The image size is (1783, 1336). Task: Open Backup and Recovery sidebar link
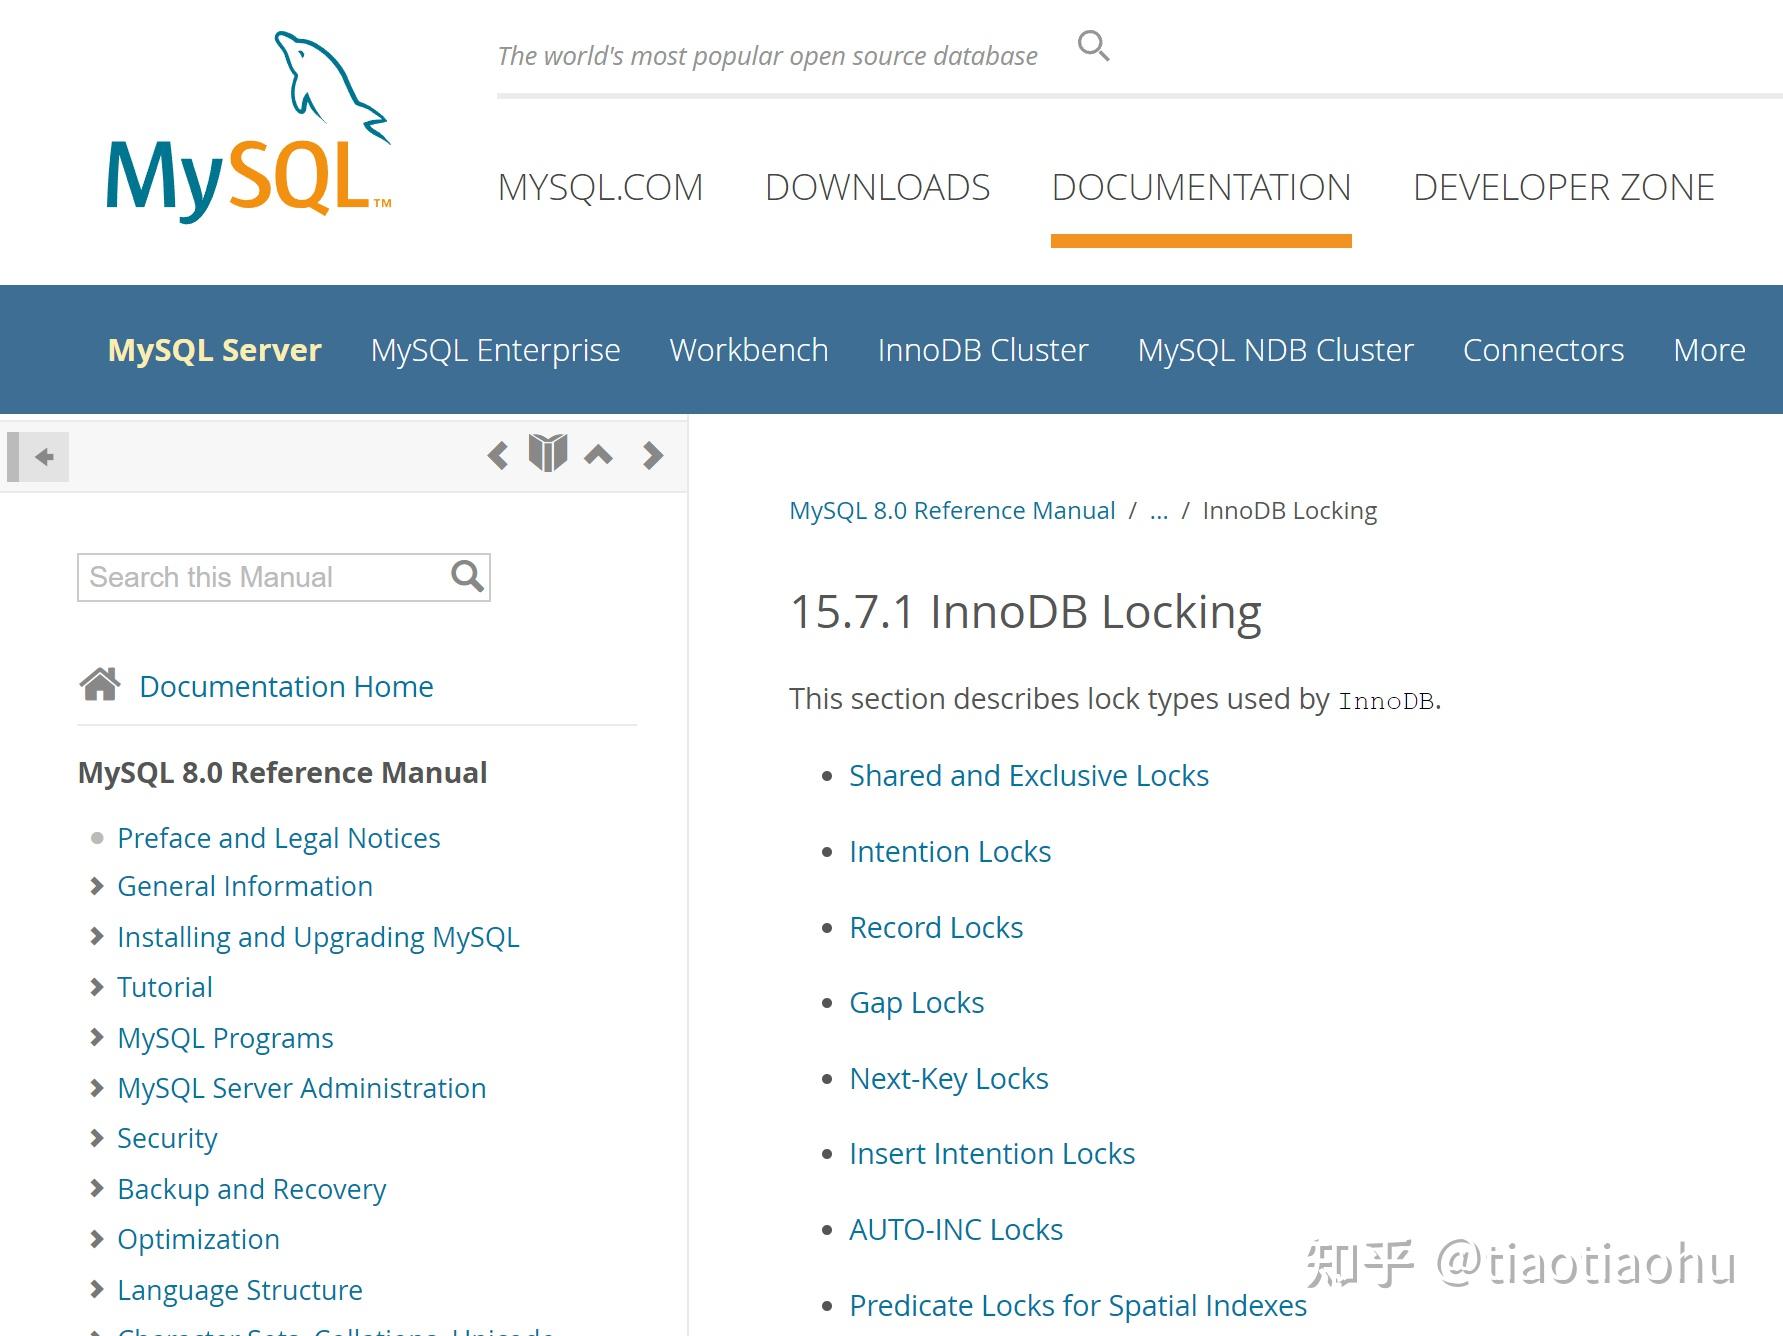251,1189
